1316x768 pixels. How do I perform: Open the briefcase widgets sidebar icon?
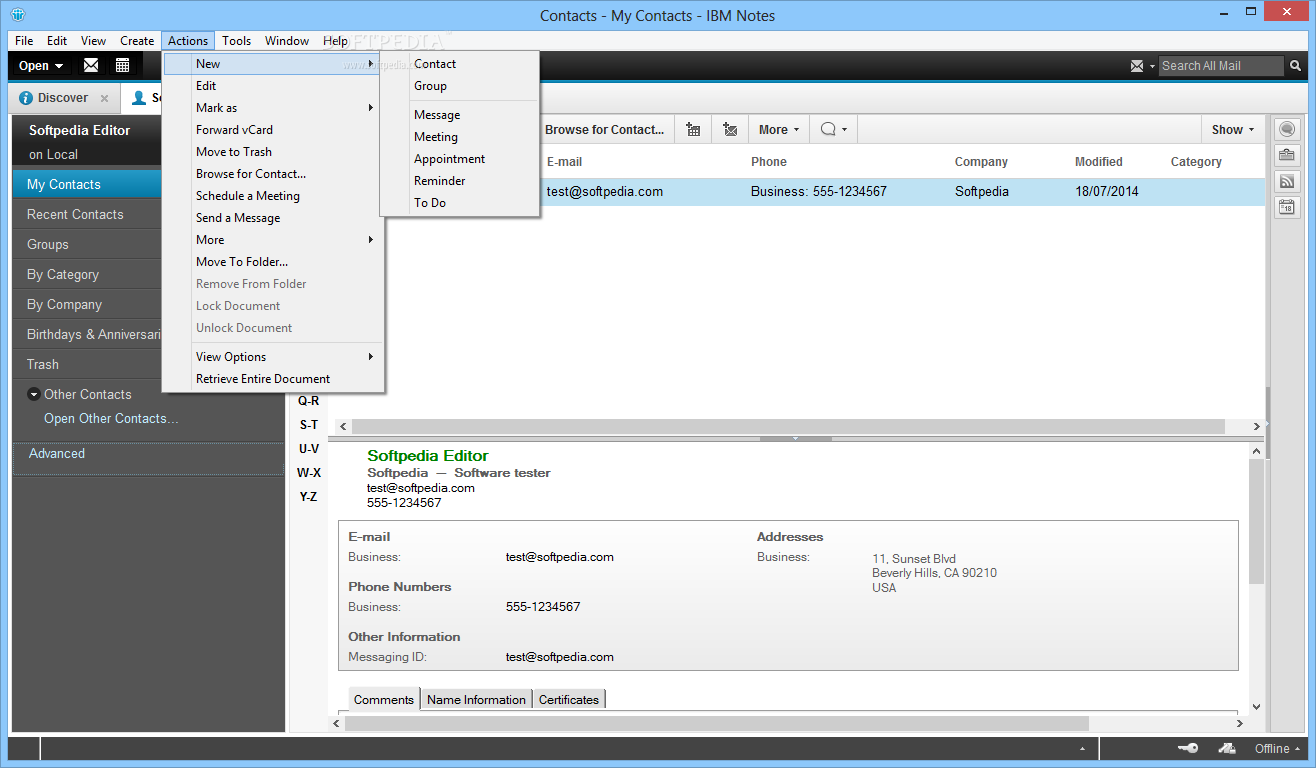(x=1286, y=155)
